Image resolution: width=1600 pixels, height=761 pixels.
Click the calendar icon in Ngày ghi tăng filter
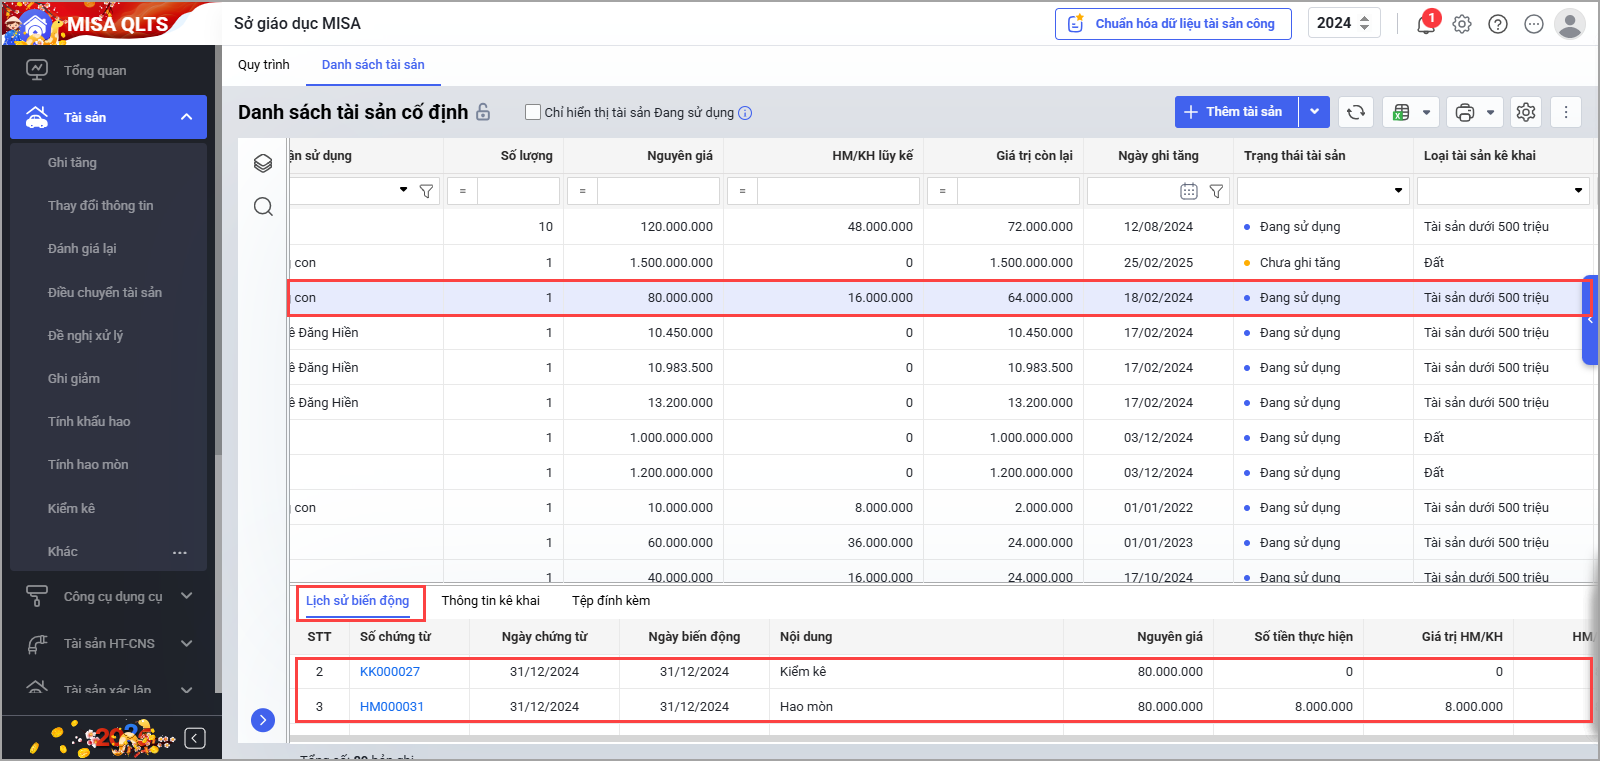1188,191
